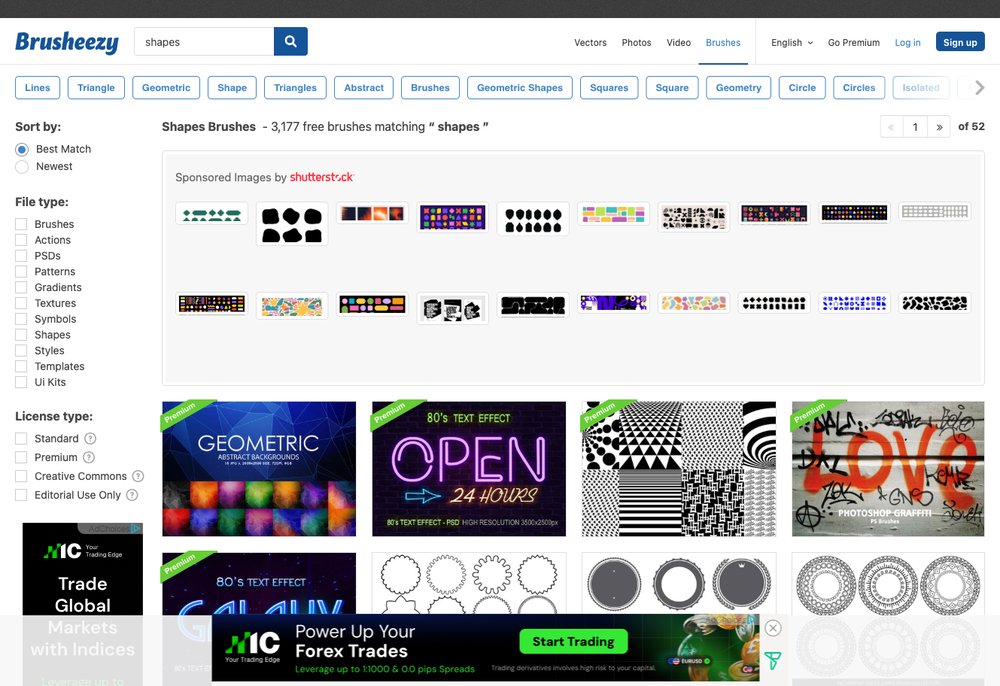Enable the Premium license filter
1000x686 pixels.
(21, 457)
